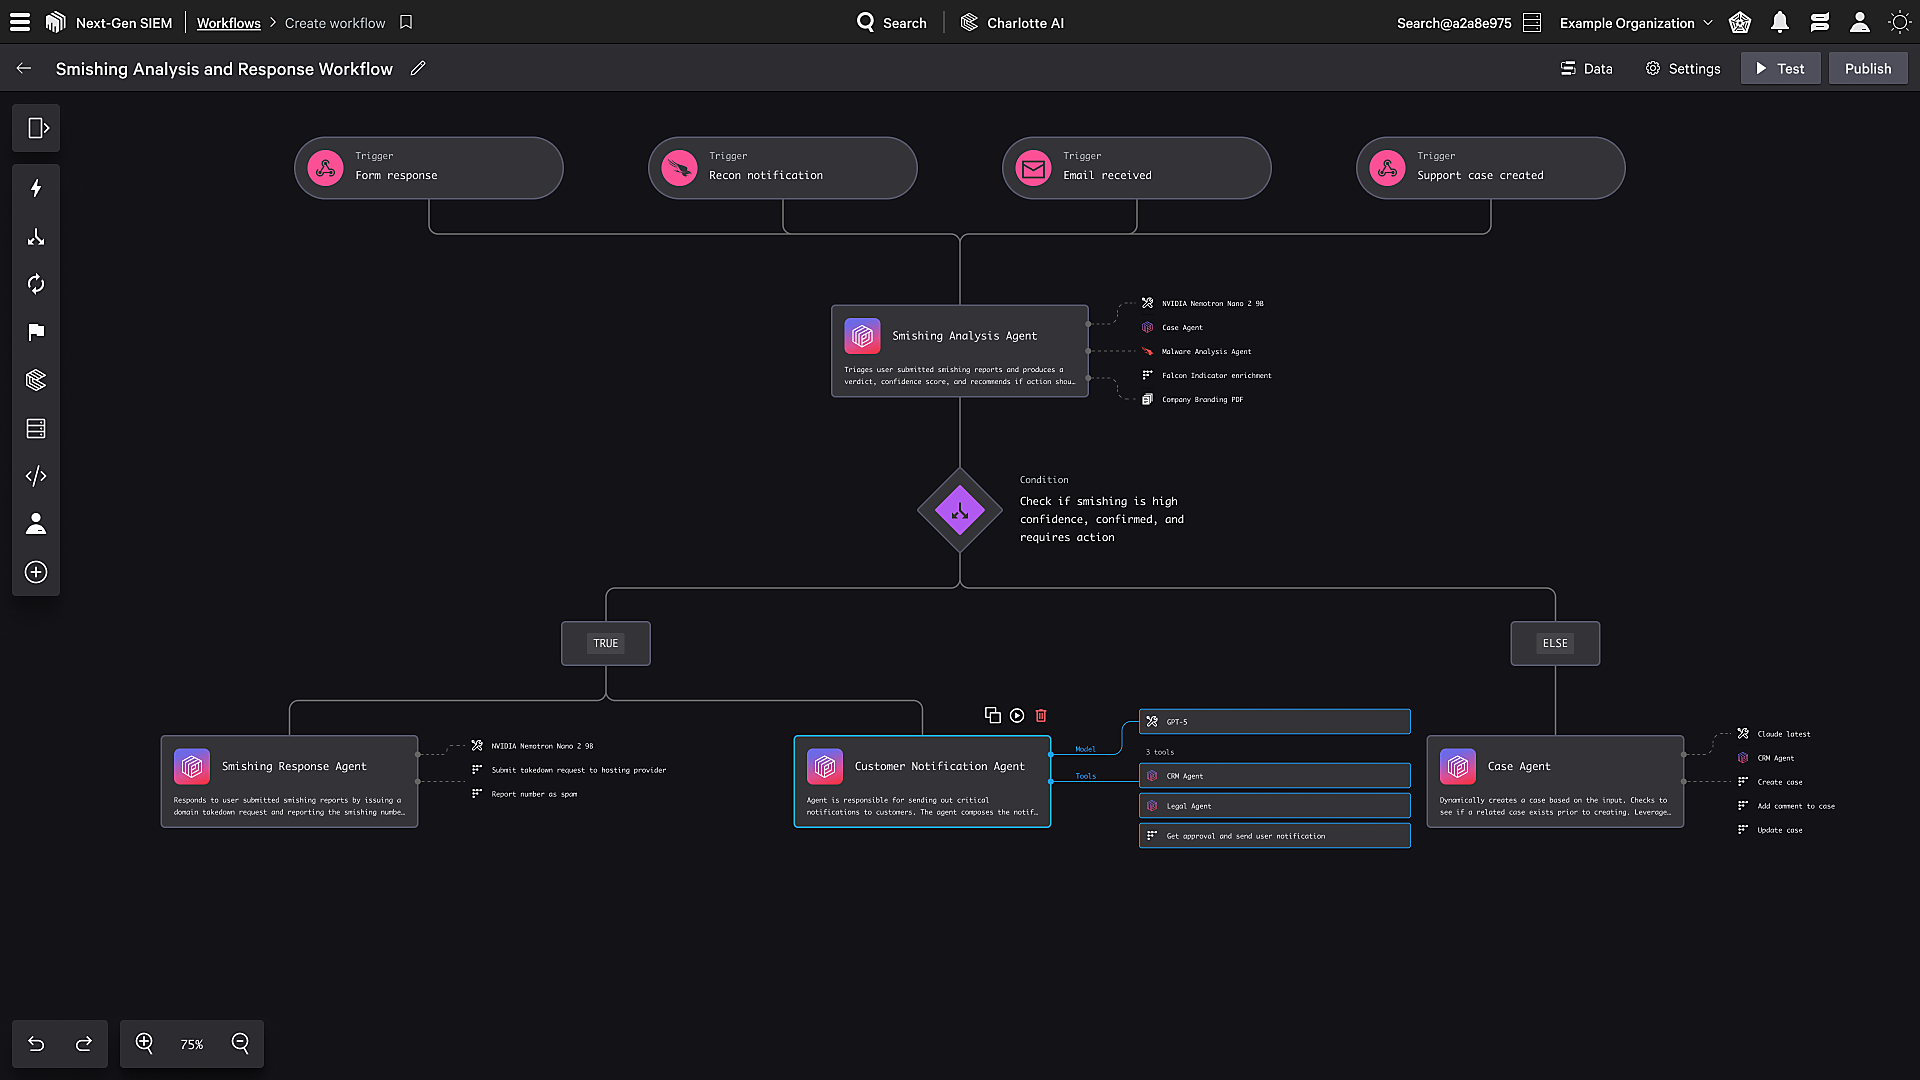Bookmark this page with bookmark icon
Screen dimensions: 1920x1080
[406, 22]
